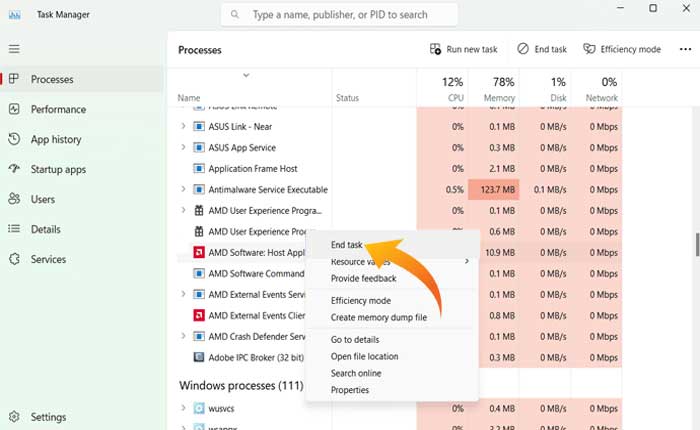Click the End task toolbar button

pos(542,49)
